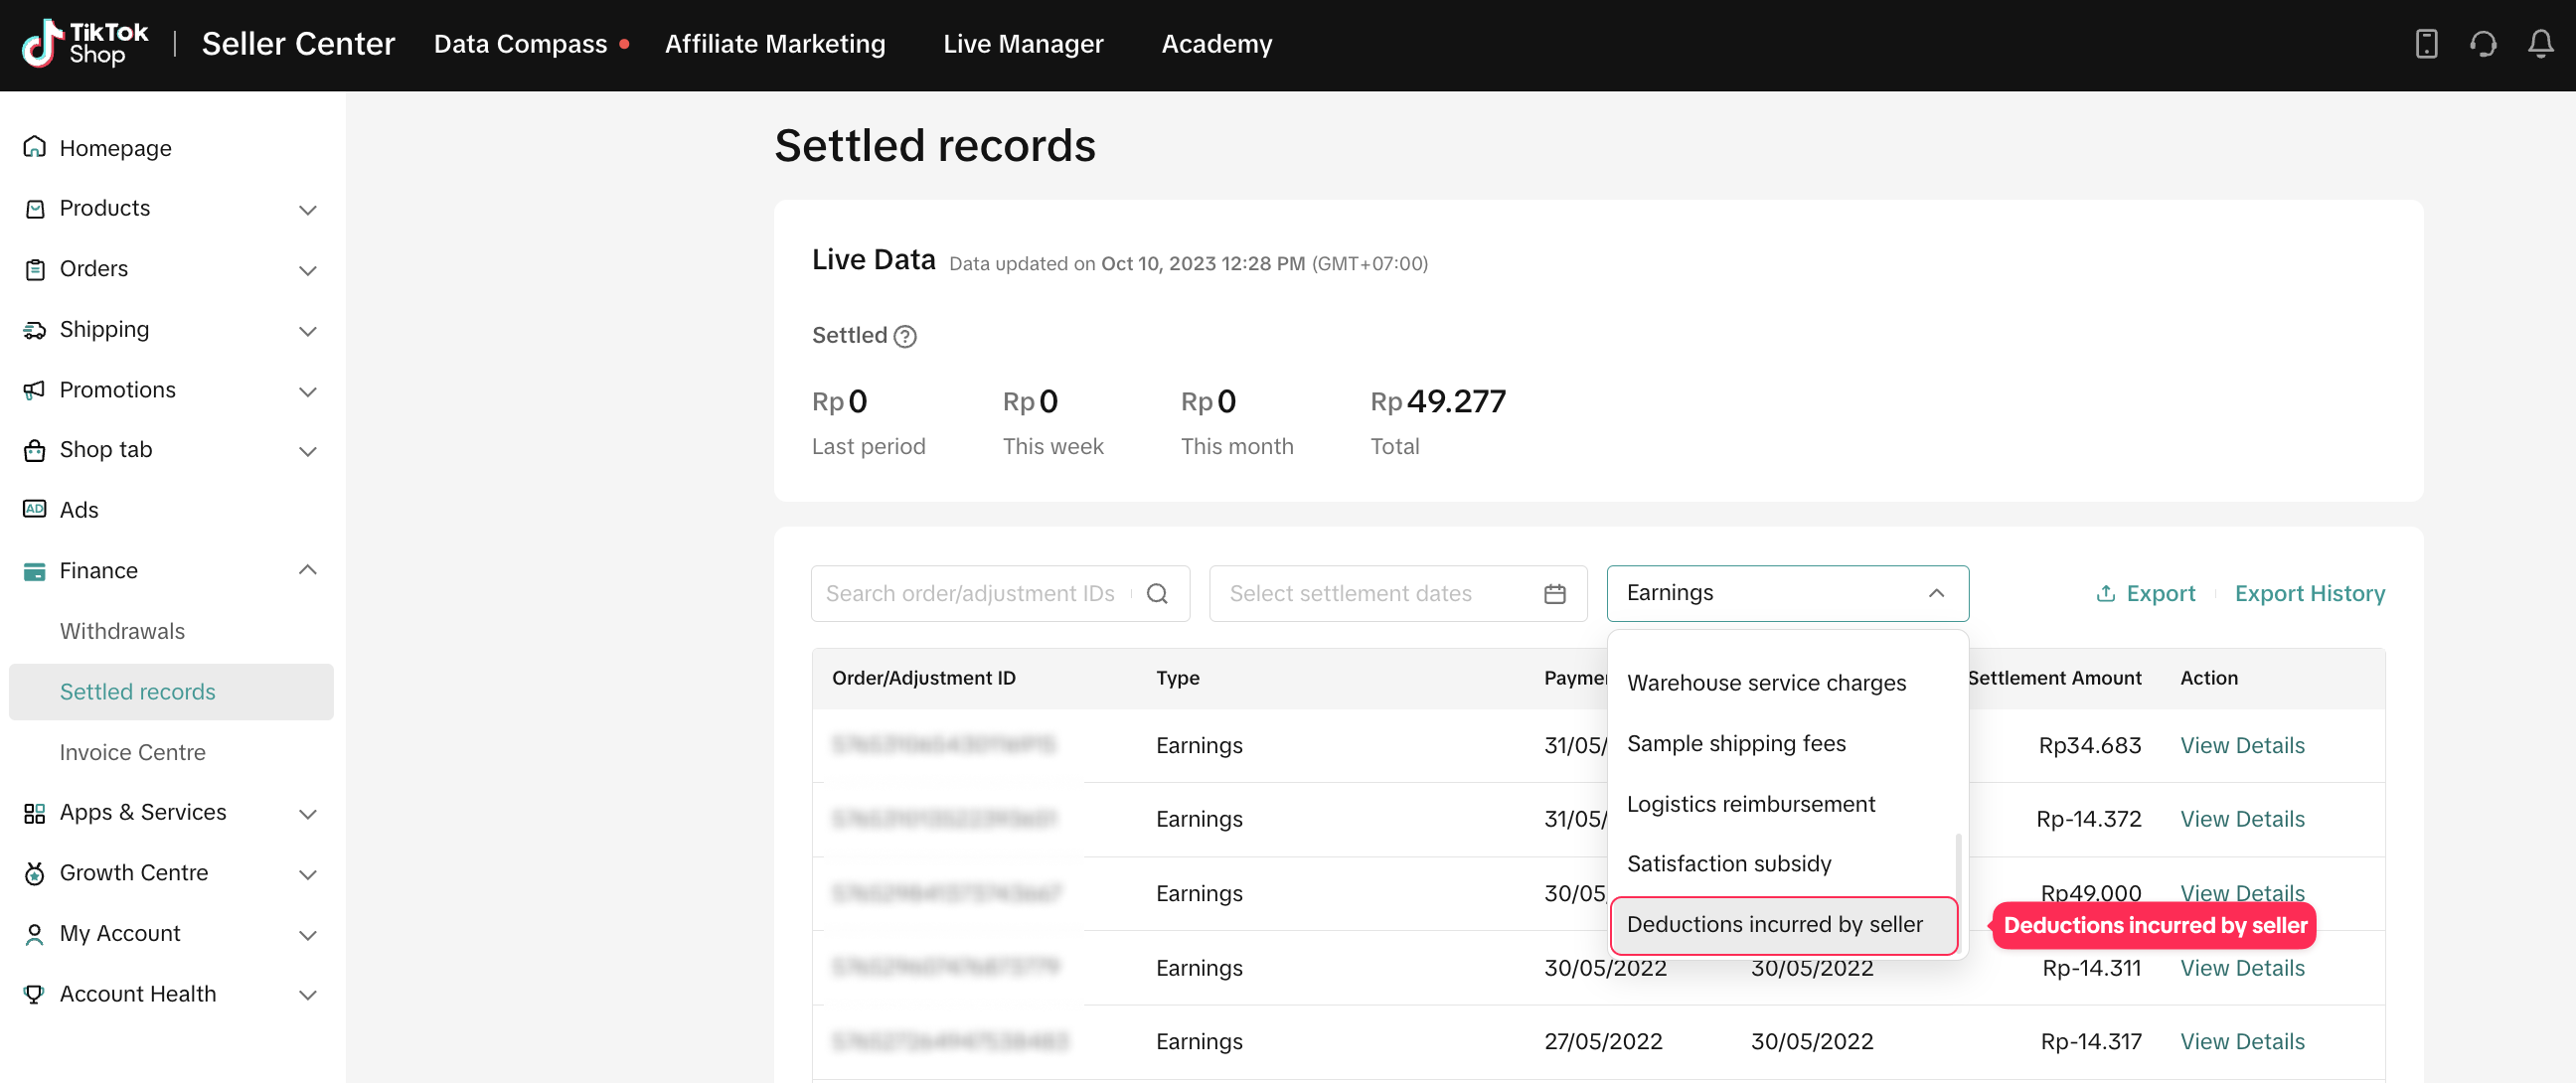Click the Settled help question-mark icon
The image size is (2576, 1083).
pyautogui.click(x=905, y=336)
